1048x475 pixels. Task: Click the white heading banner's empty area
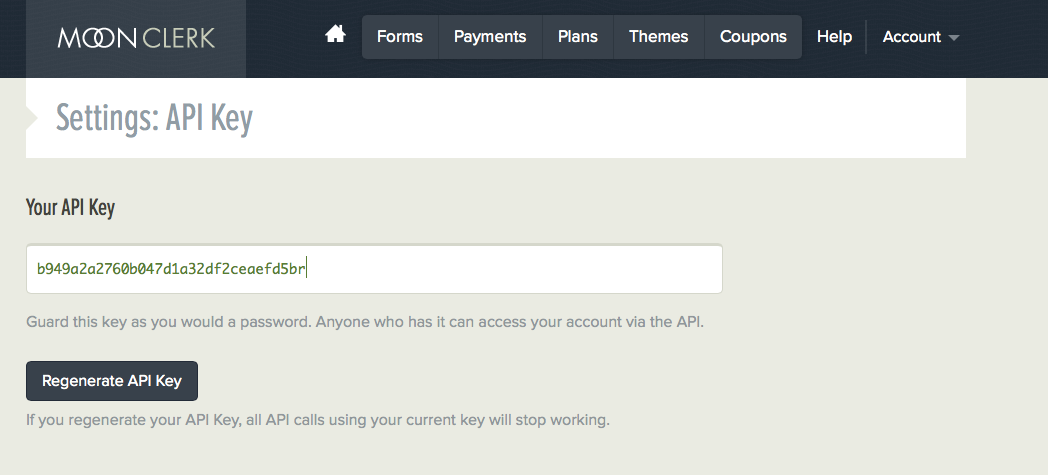(602, 118)
